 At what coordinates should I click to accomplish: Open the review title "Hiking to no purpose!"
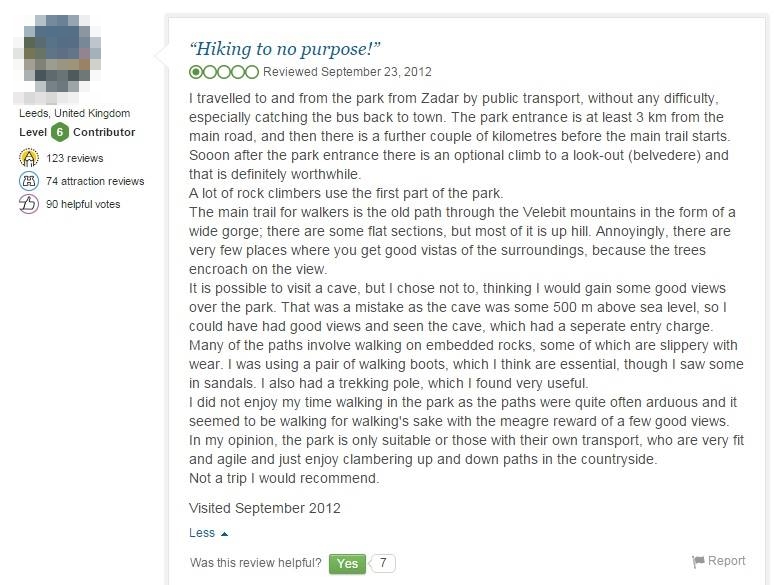pos(285,49)
